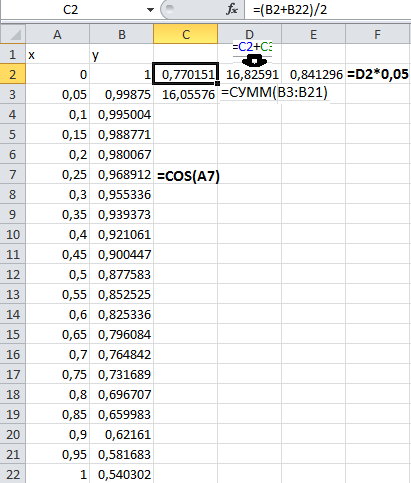Click the fill handle of cell C2
Viewport: 411px width, 483px height.
[x=217, y=83]
